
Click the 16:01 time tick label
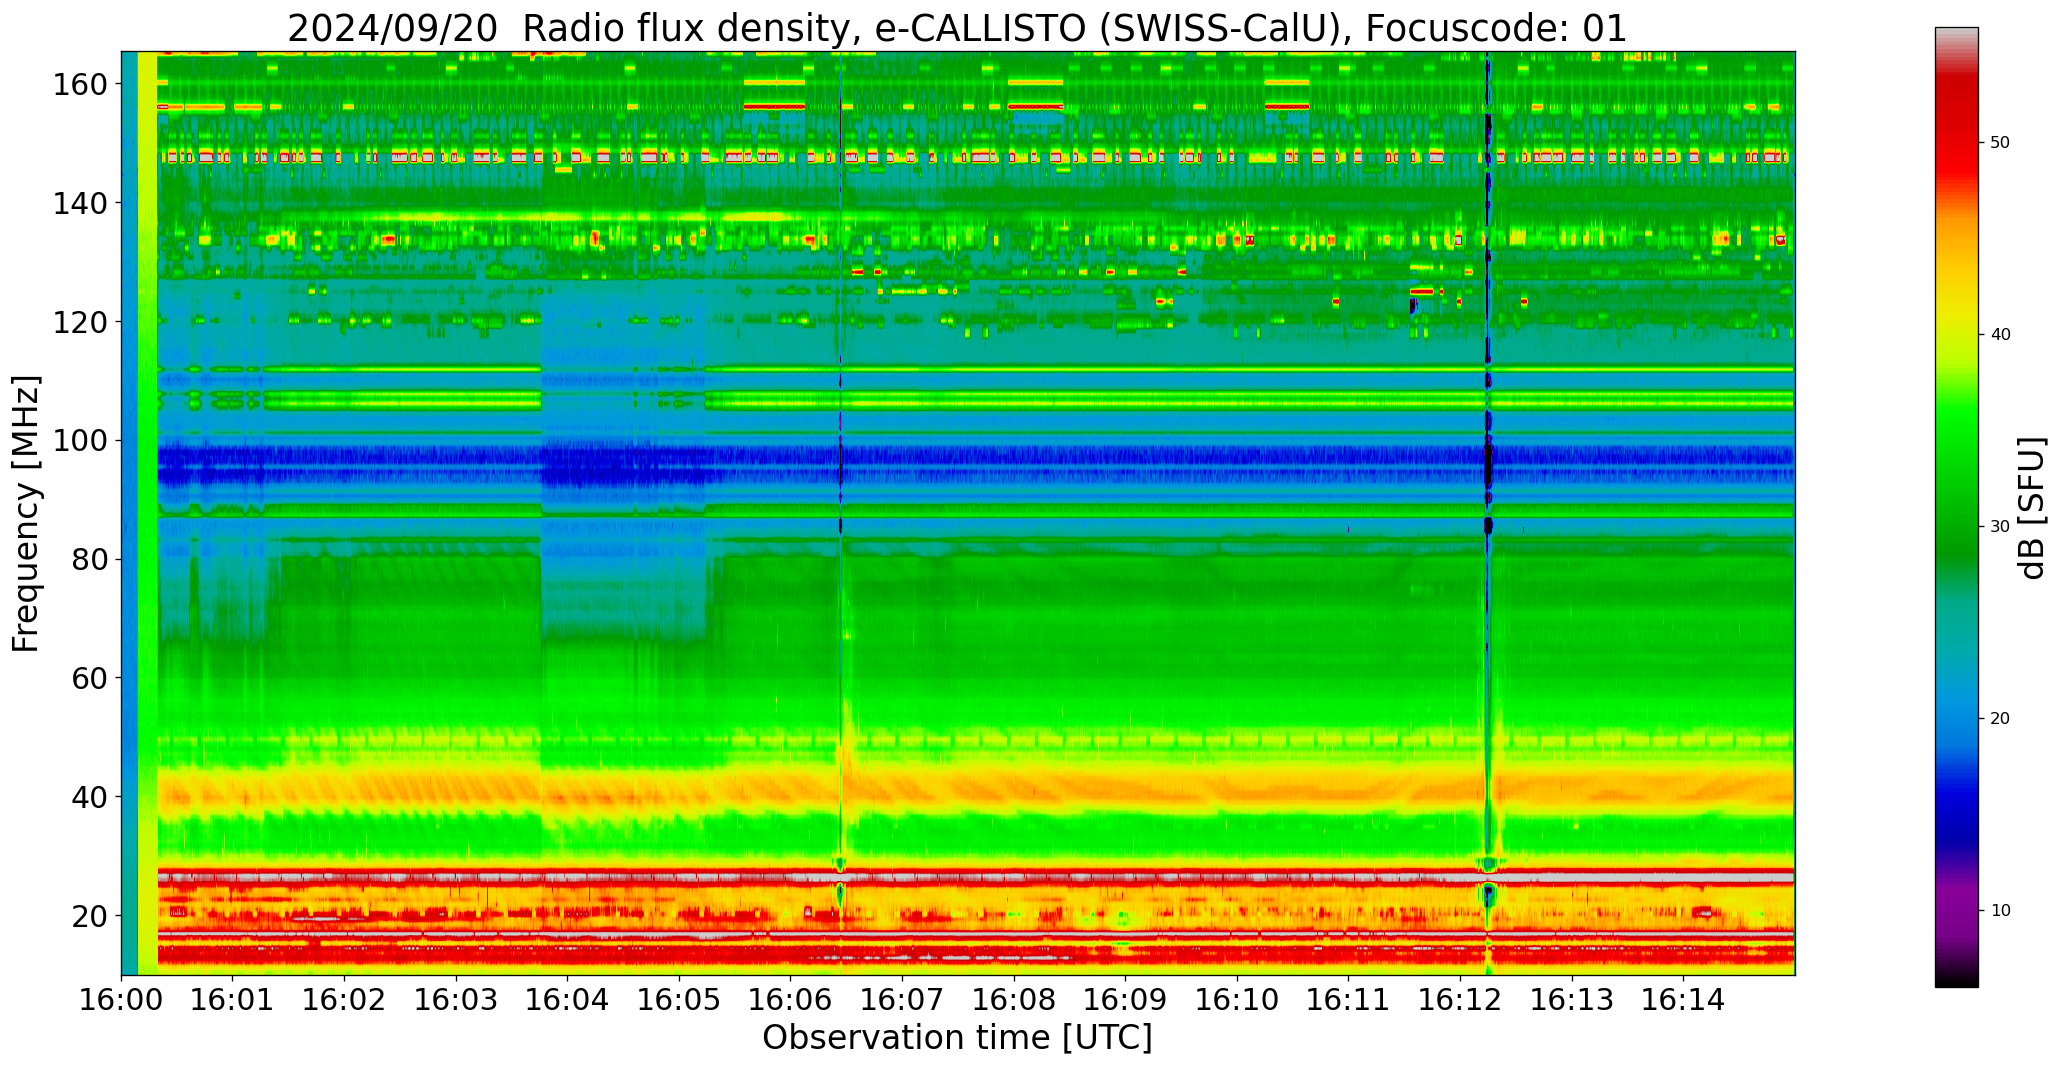(x=233, y=1000)
